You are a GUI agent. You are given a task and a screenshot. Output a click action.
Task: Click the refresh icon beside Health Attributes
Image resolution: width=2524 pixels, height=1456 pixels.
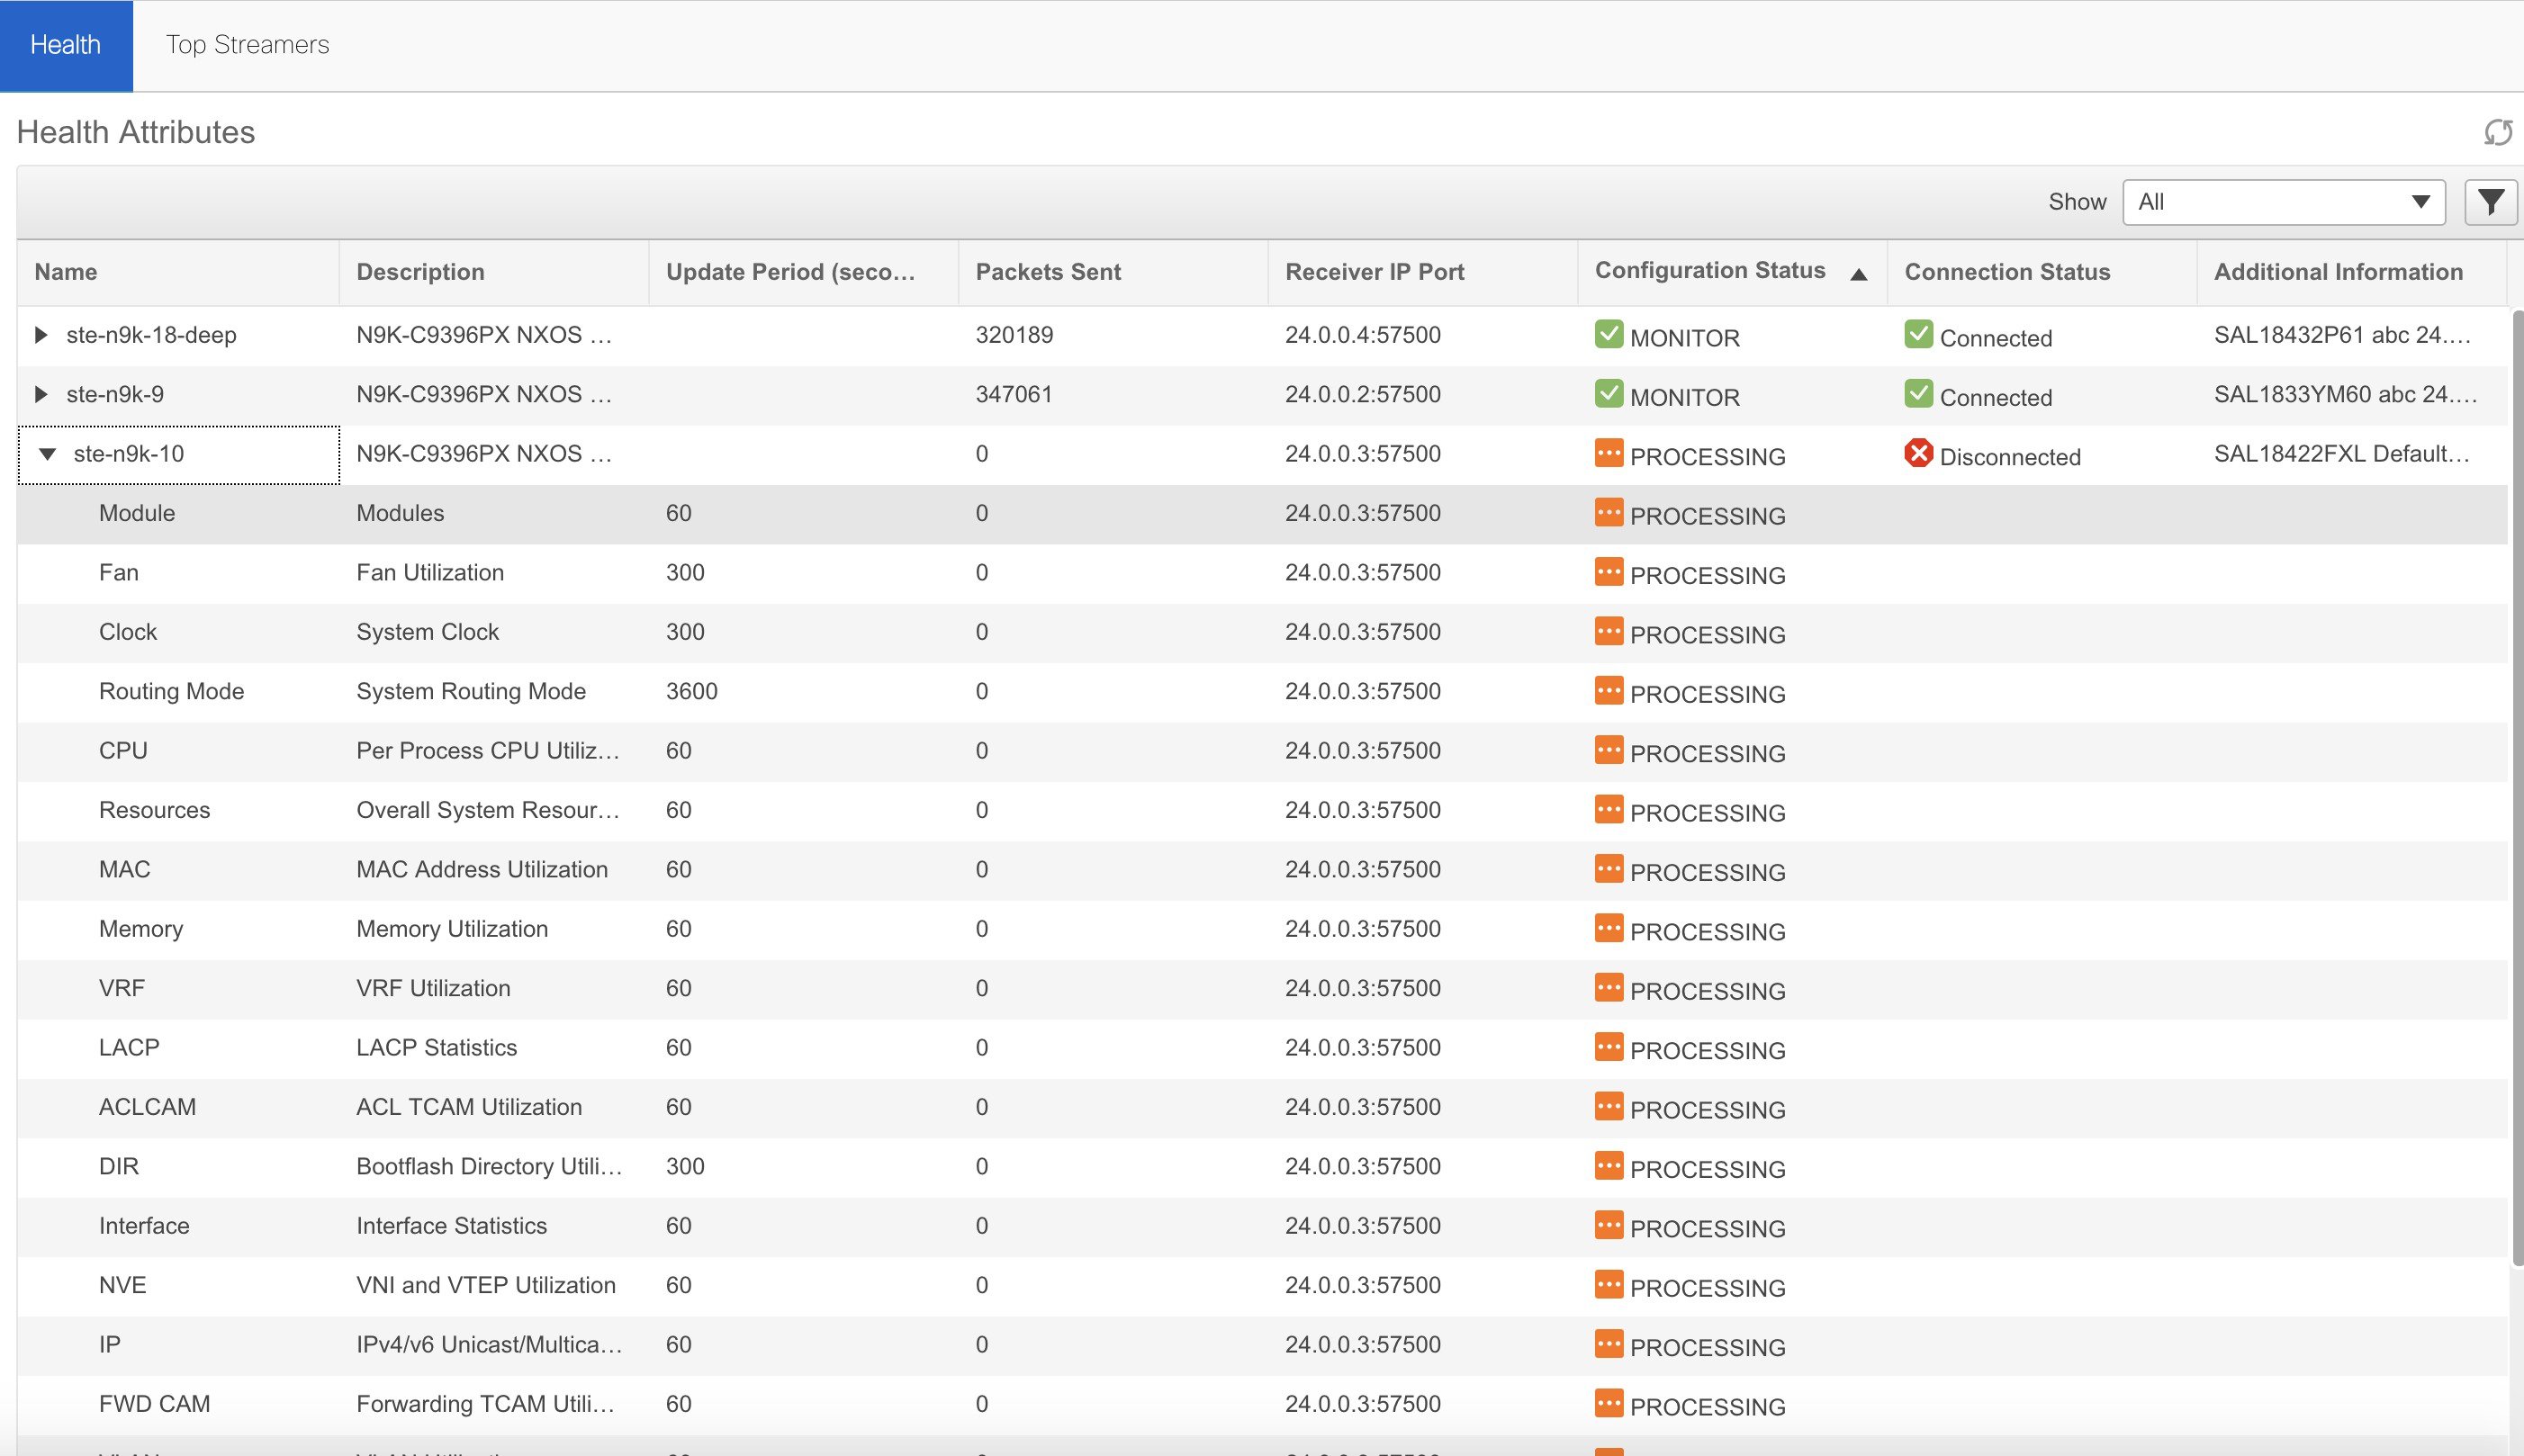tap(2497, 132)
